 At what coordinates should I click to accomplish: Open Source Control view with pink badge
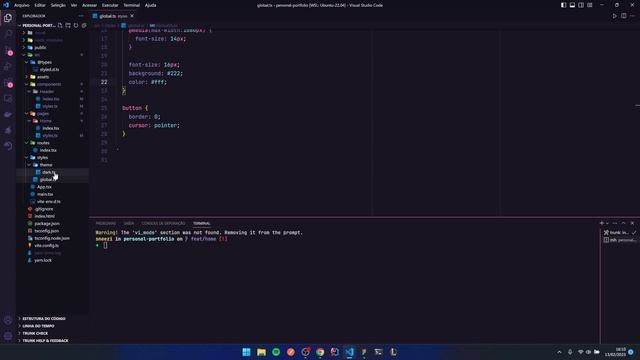(8, 51)
